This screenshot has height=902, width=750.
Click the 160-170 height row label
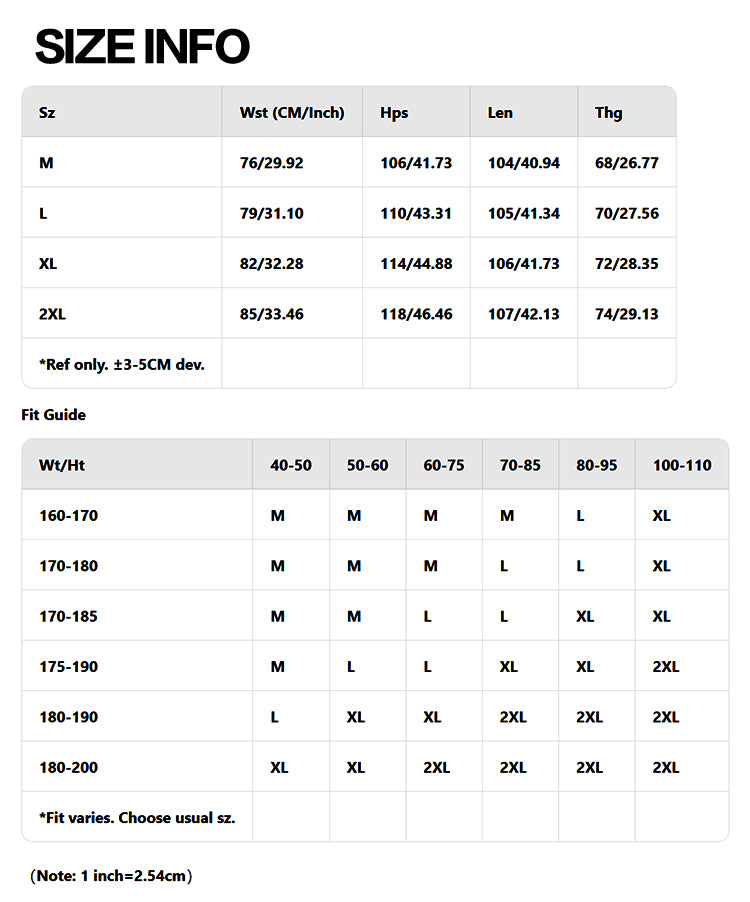click(x=68, y=516)
